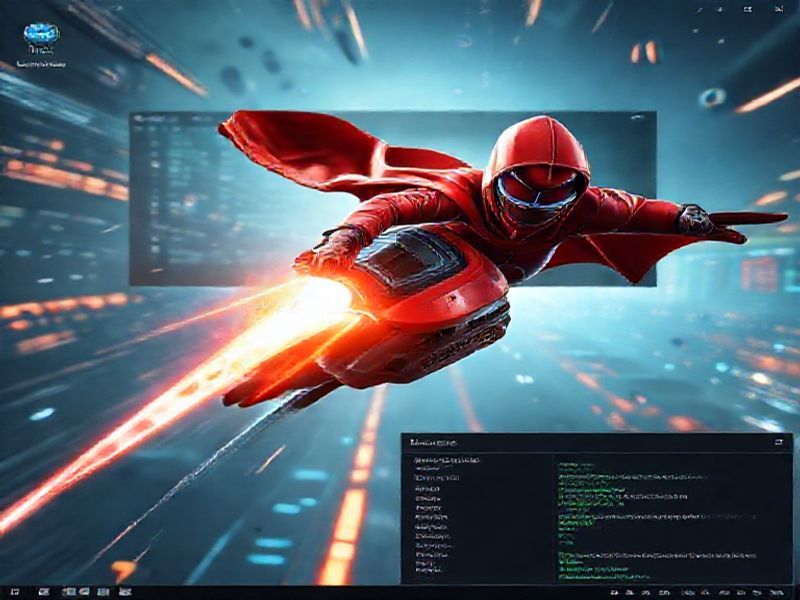This screenshot has height=600, width=800.
Task: Maximize the dark terminal window
Action: pyautogui.click(x=779, y=442)
